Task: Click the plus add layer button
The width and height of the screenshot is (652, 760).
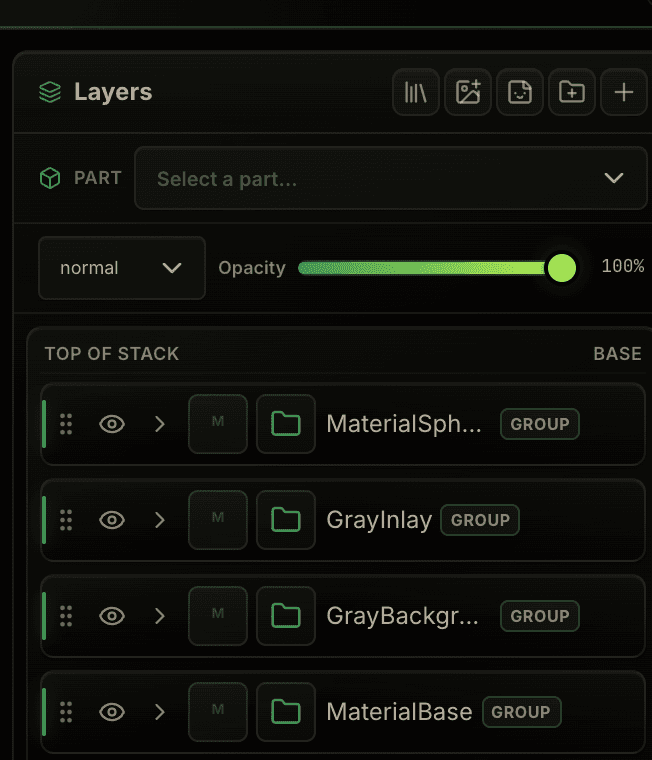Action: click(x=624, y=92)
